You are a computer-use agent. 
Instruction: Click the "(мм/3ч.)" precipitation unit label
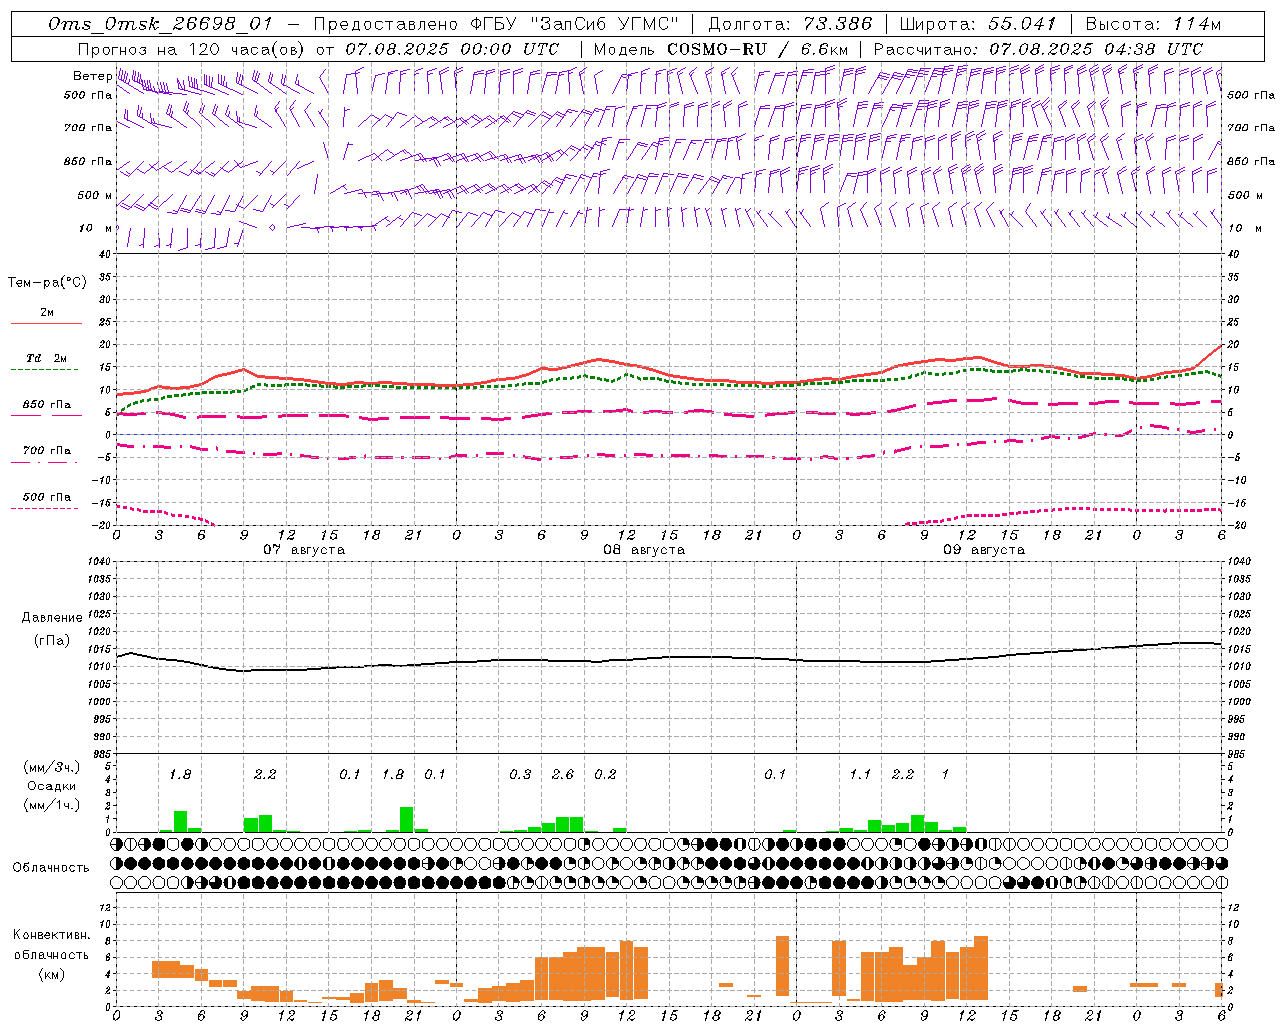51,767
